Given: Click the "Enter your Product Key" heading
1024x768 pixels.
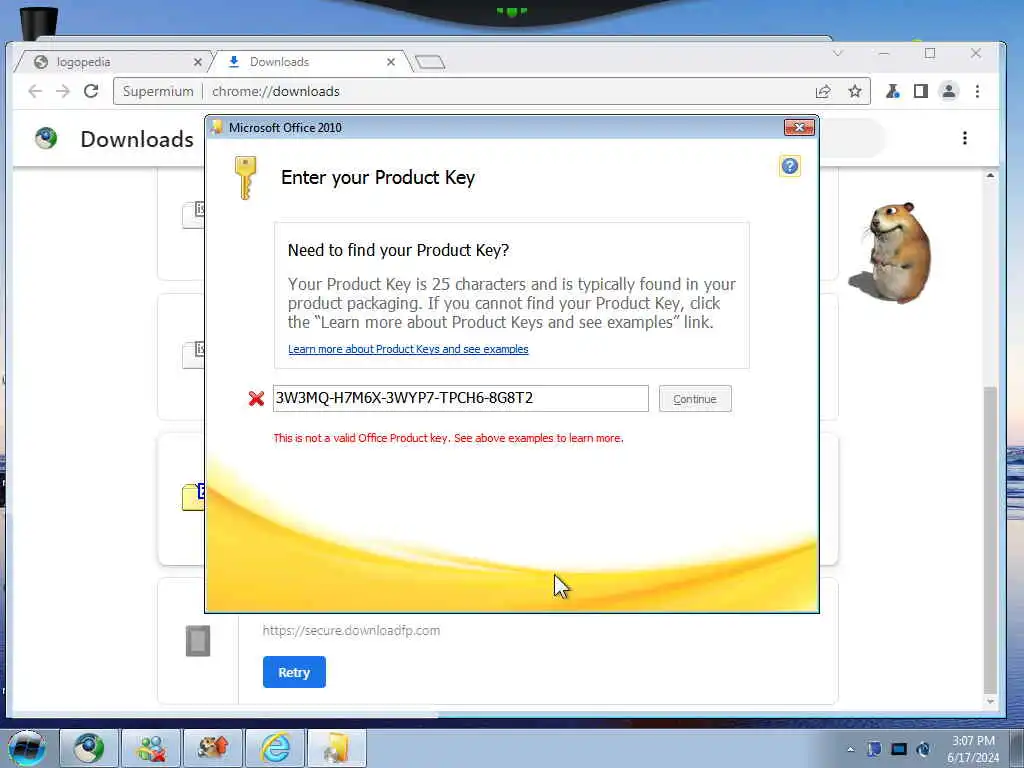Looking at the screenshot, I should pos(377,178).
